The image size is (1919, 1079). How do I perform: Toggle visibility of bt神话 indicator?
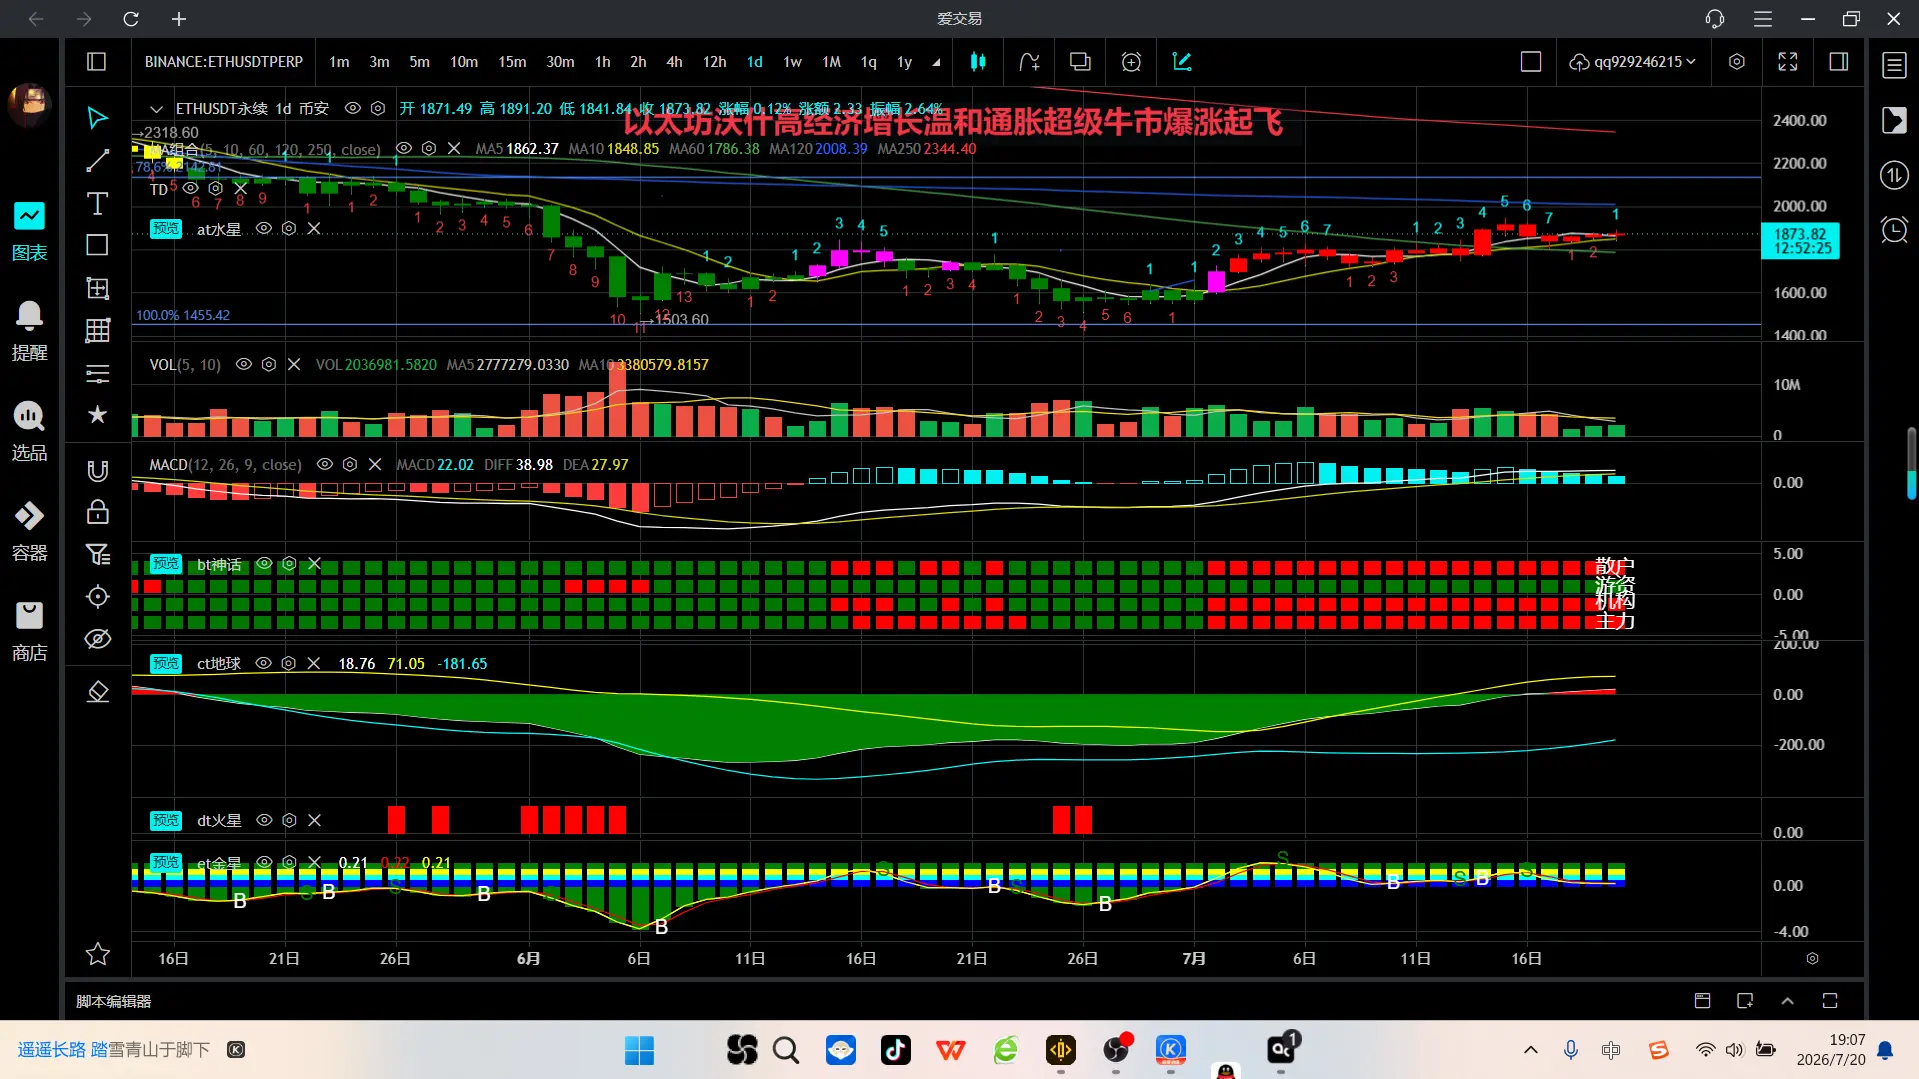point(264,564)
